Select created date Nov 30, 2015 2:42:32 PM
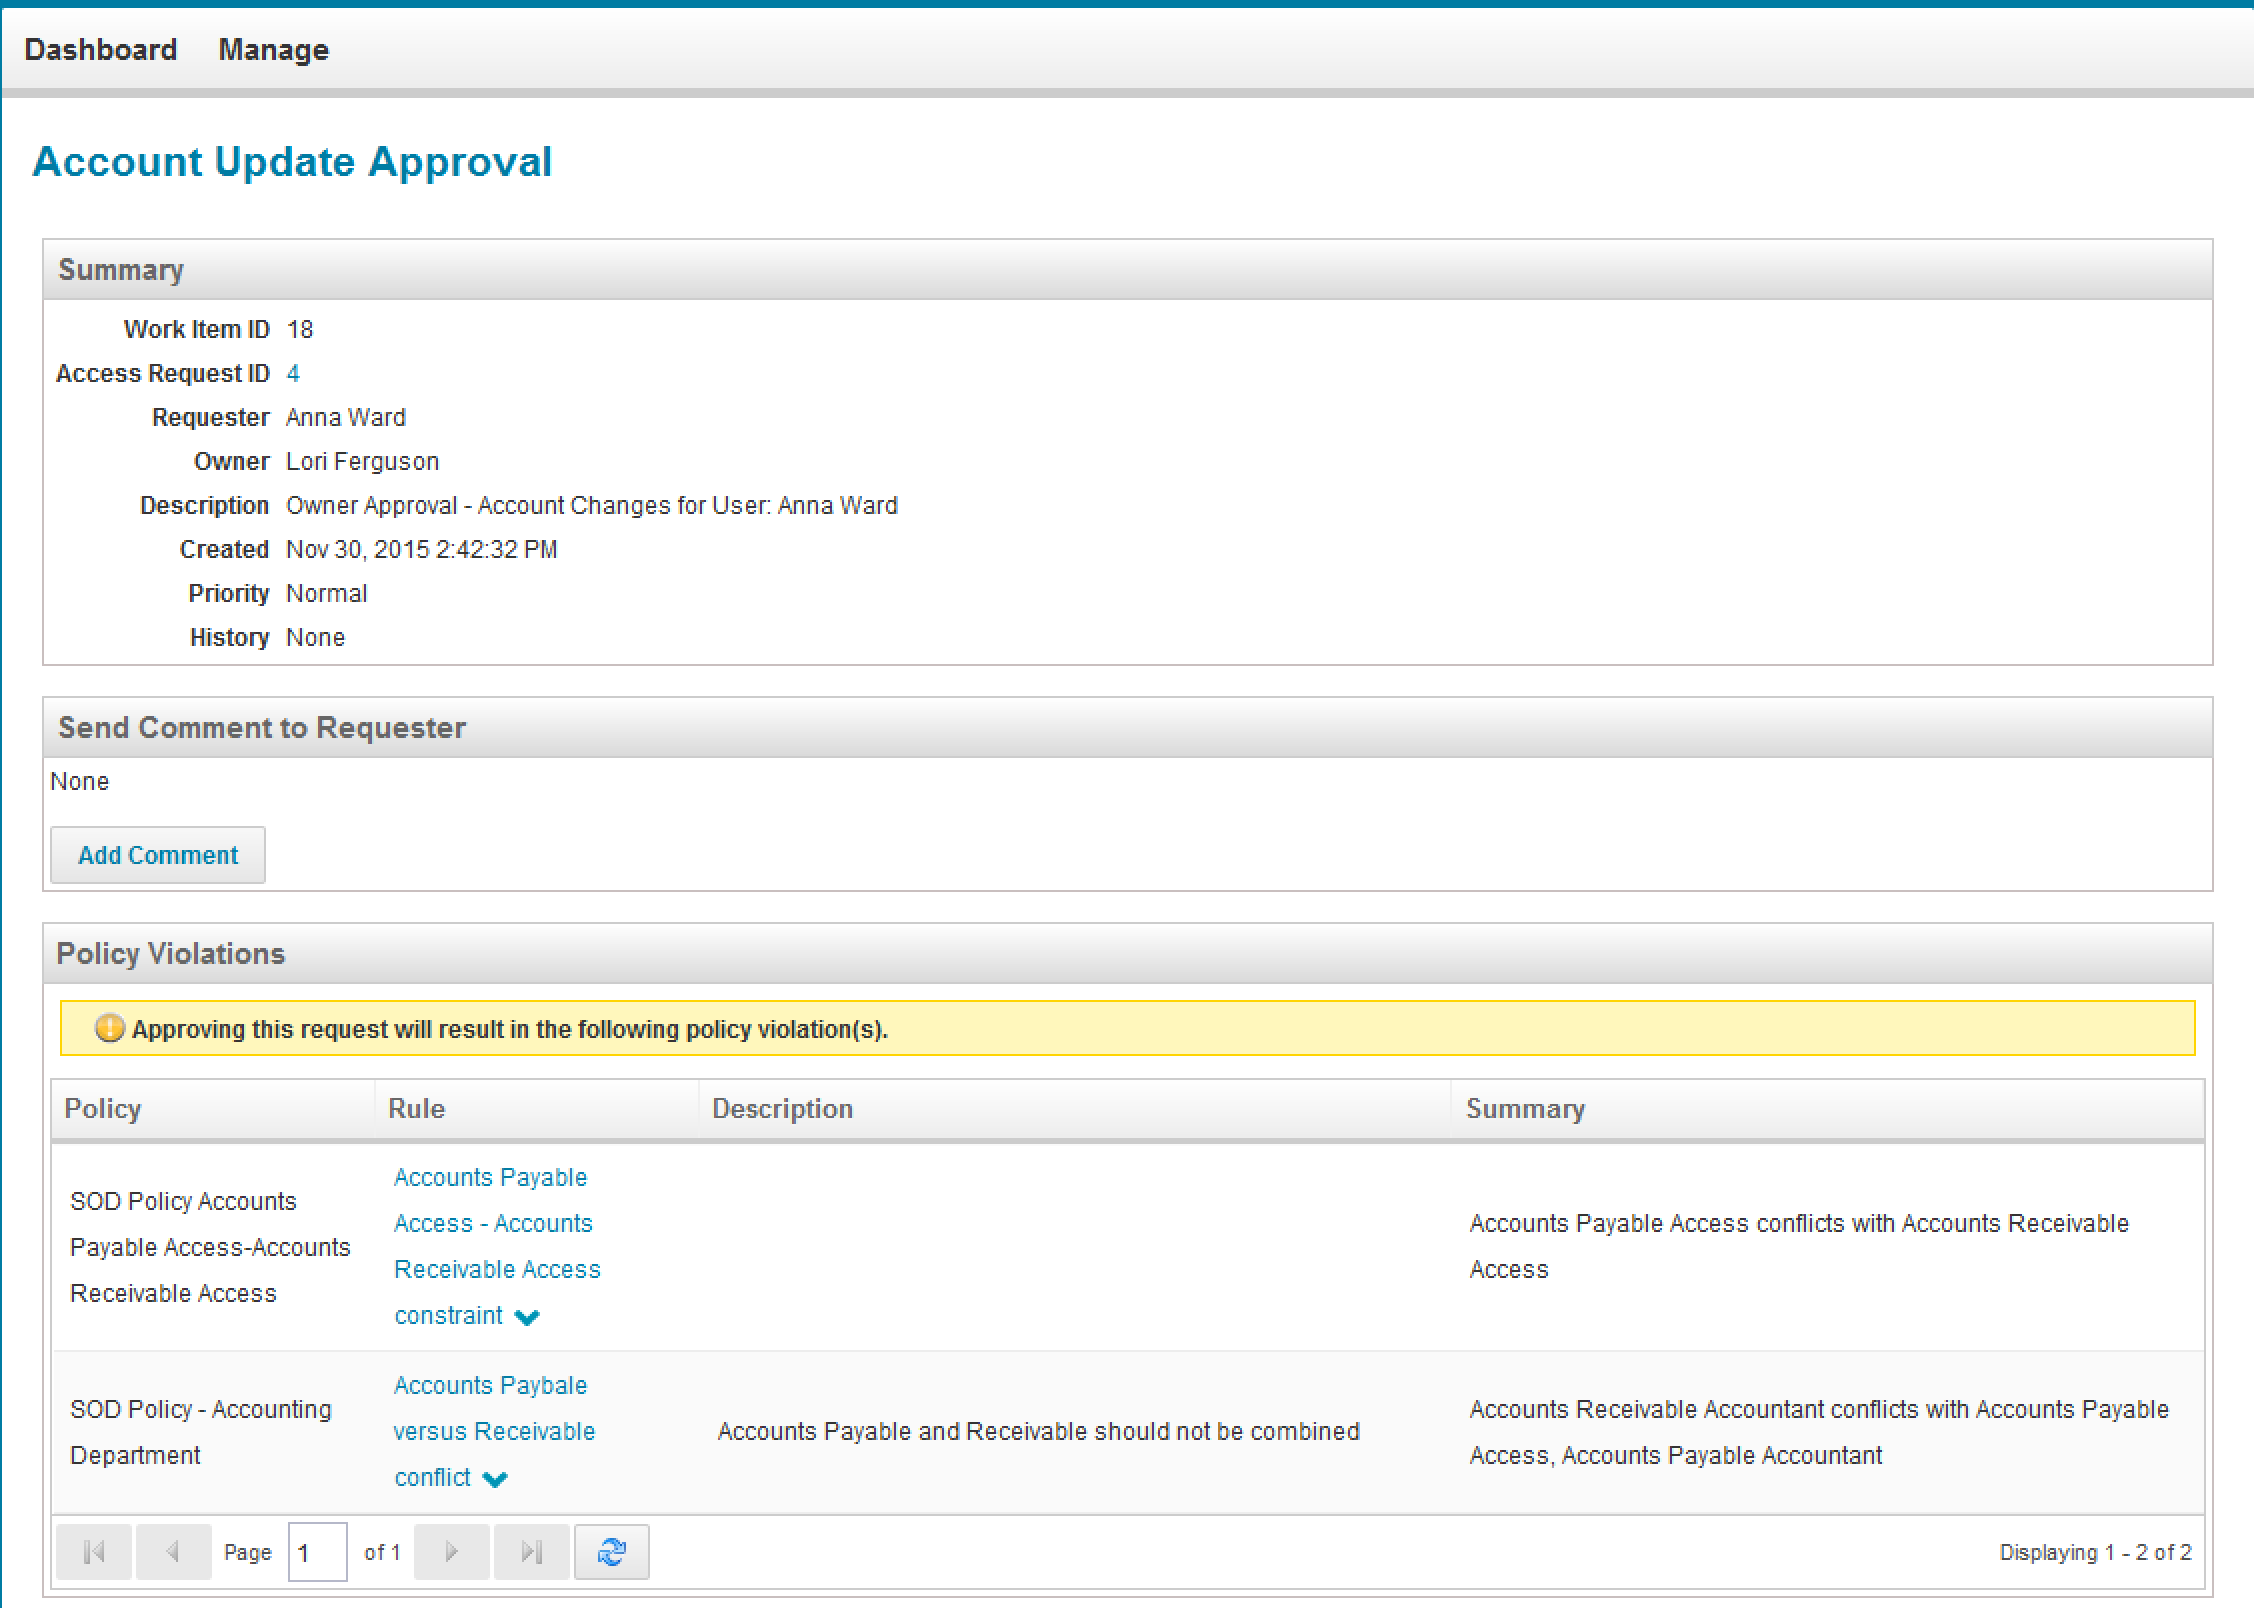 point(422,549)
